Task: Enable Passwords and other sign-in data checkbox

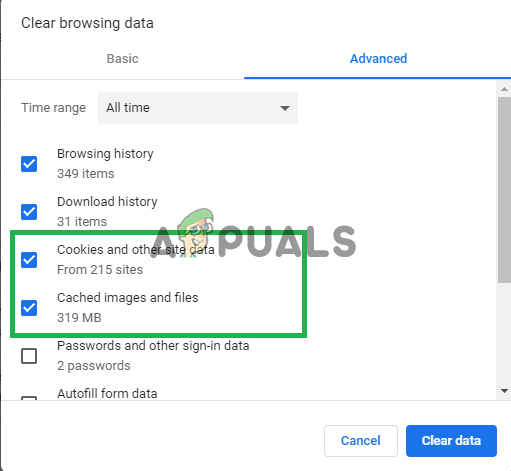Action: tap(29, 356)
